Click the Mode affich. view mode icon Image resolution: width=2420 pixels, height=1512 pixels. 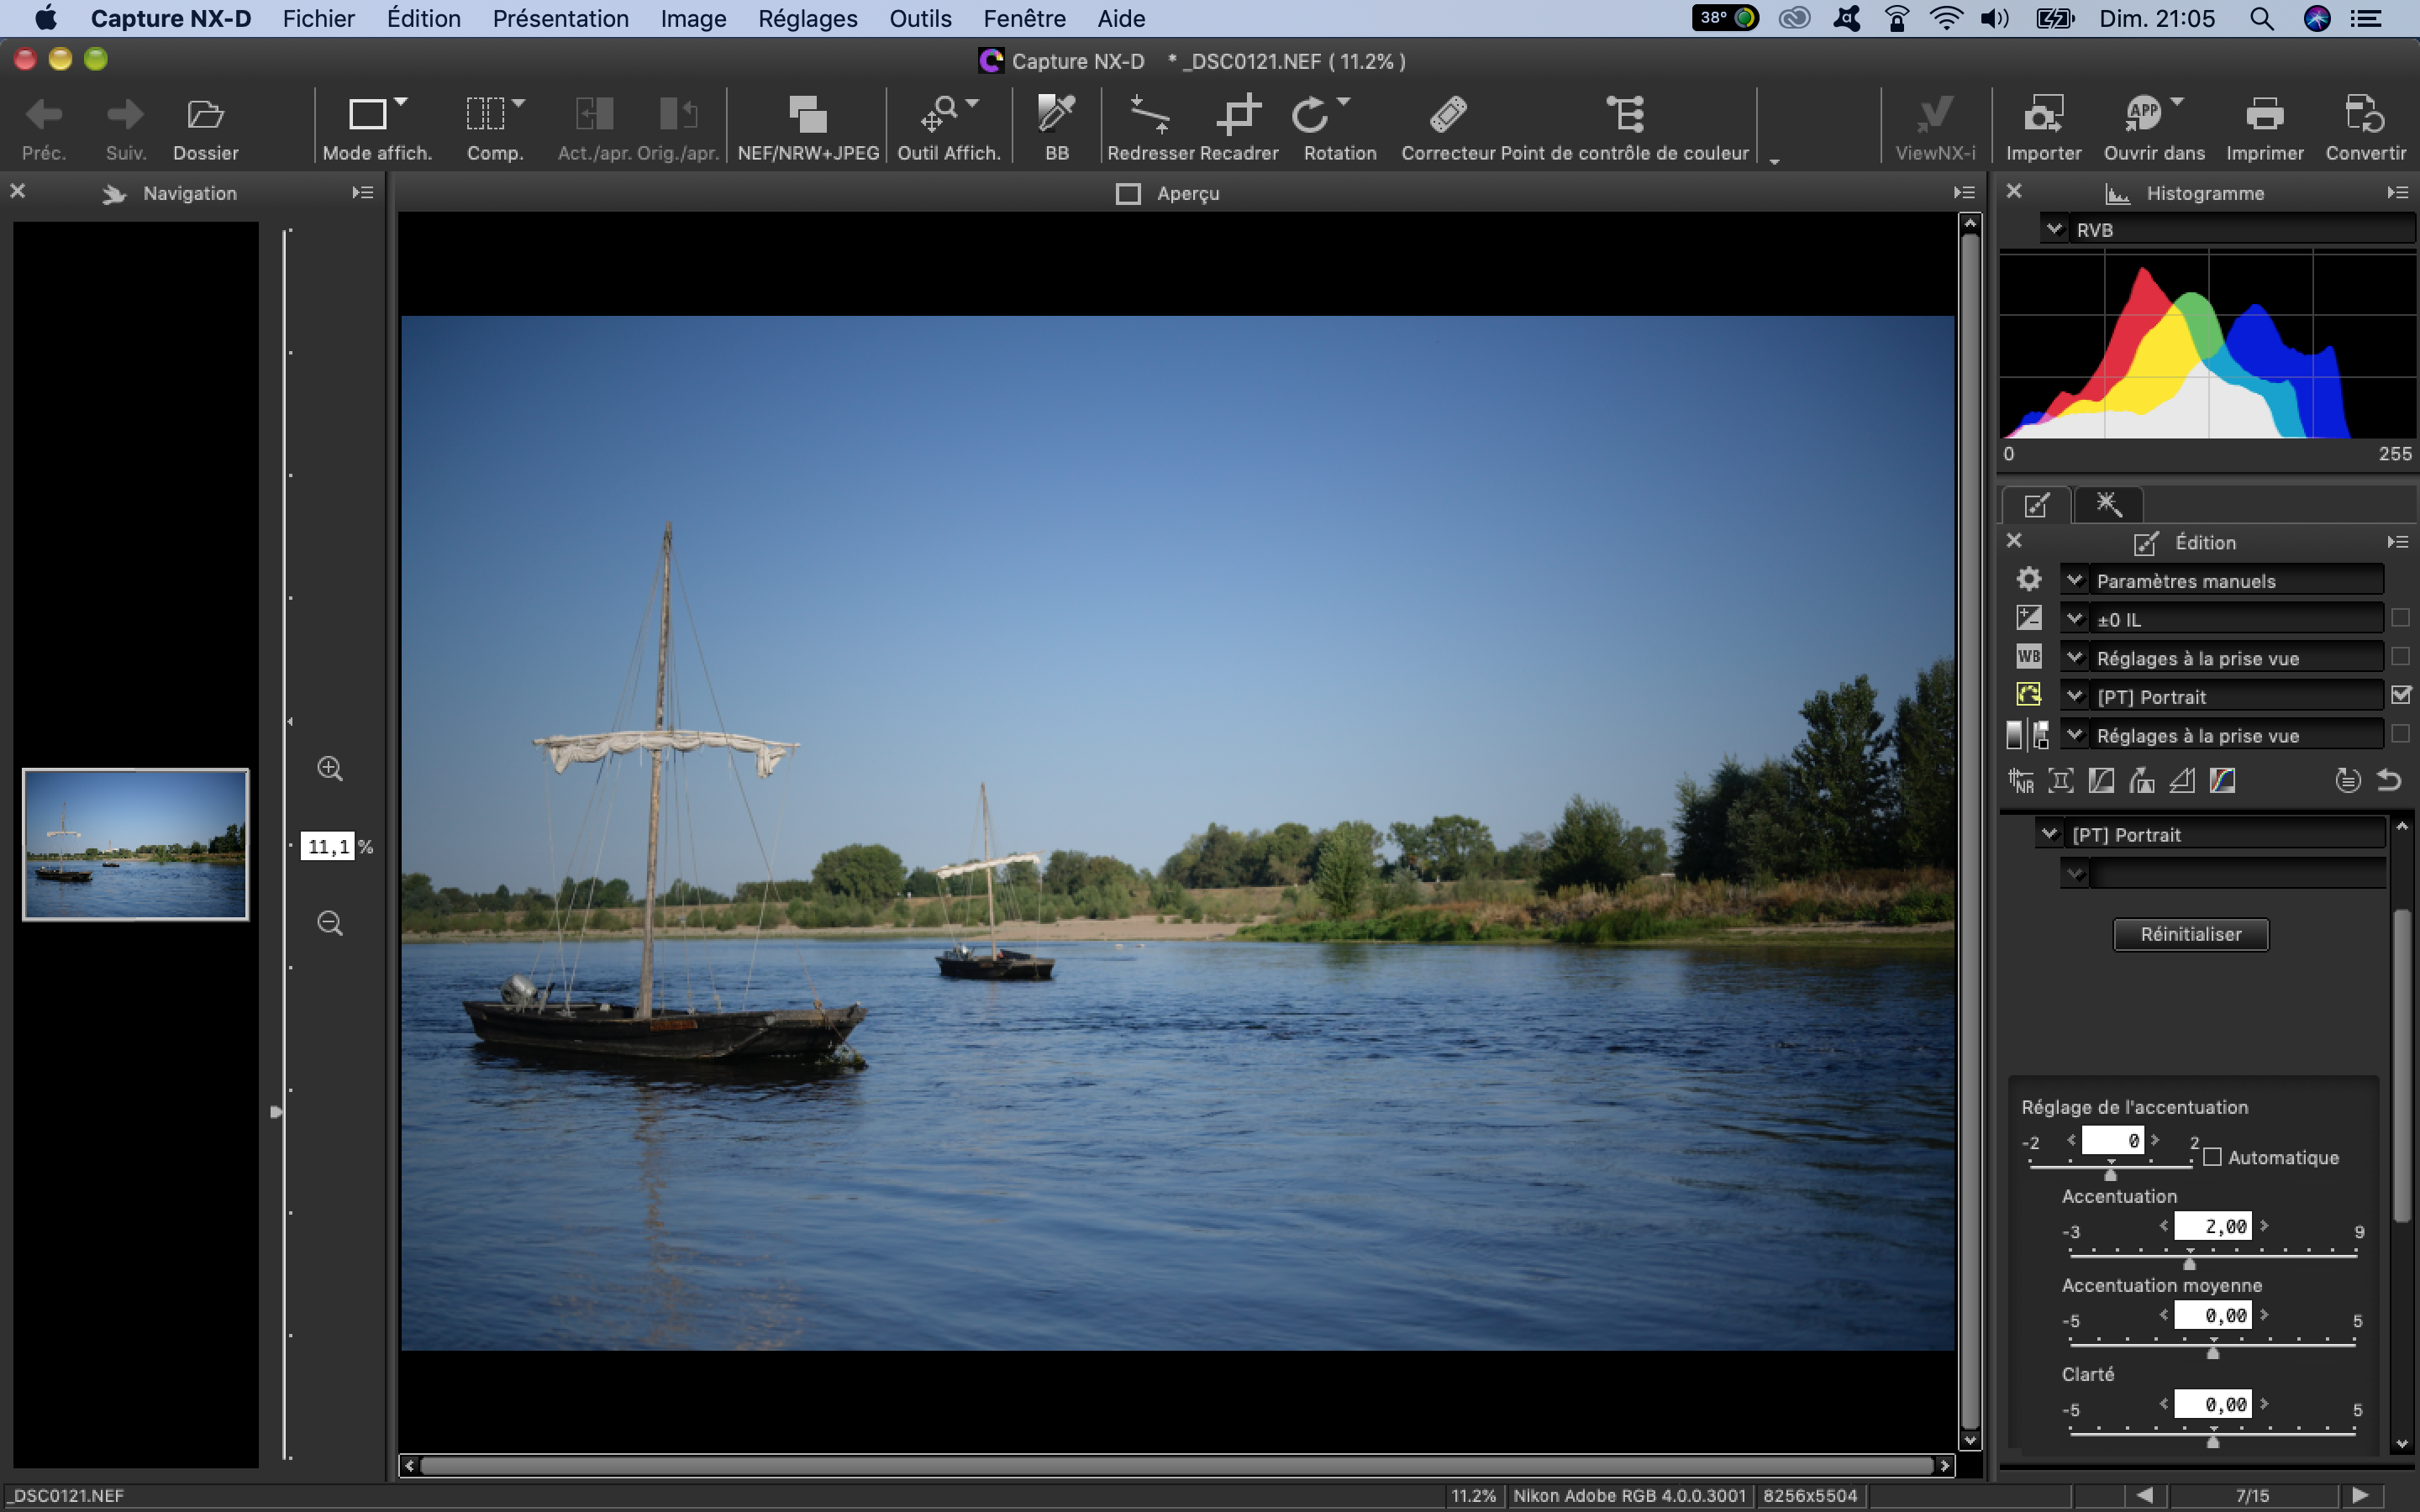pos(367,115)
